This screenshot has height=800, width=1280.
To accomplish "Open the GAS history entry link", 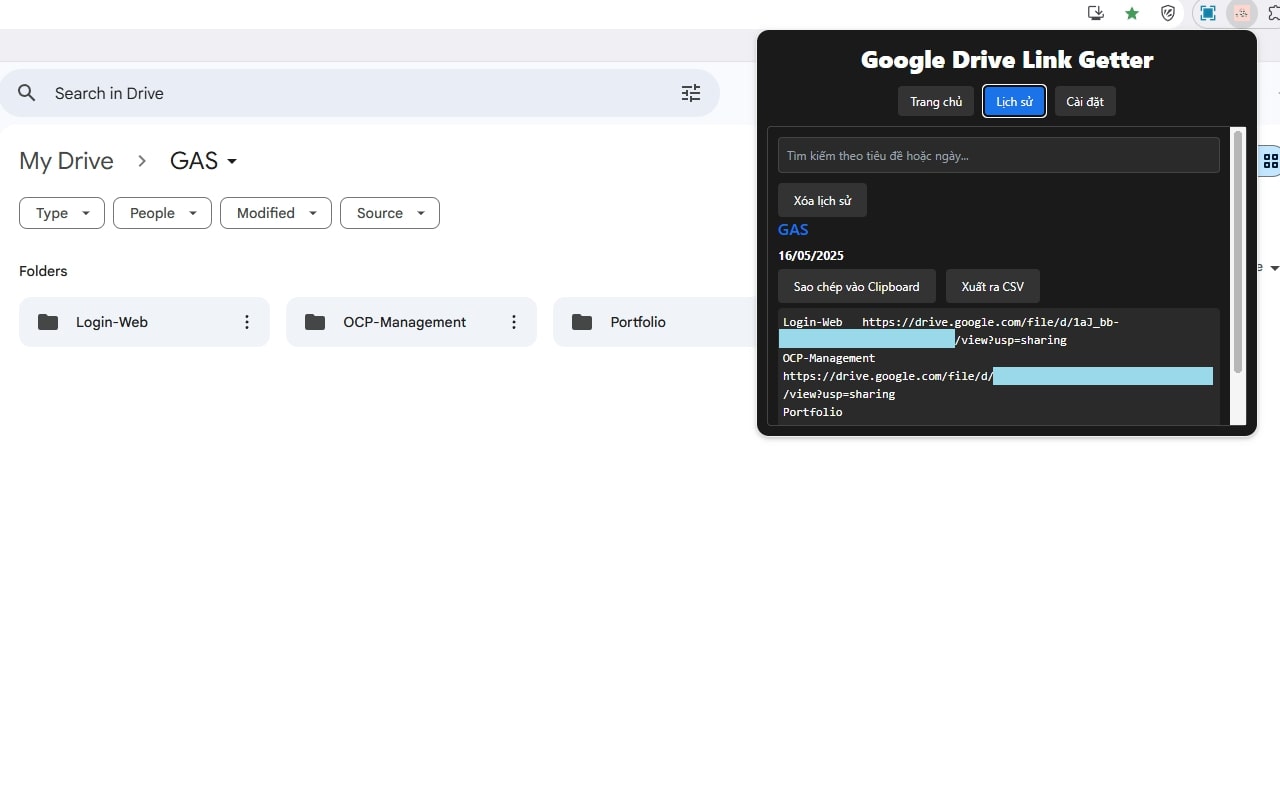I will pyautogui.click(x=792, y=230).
